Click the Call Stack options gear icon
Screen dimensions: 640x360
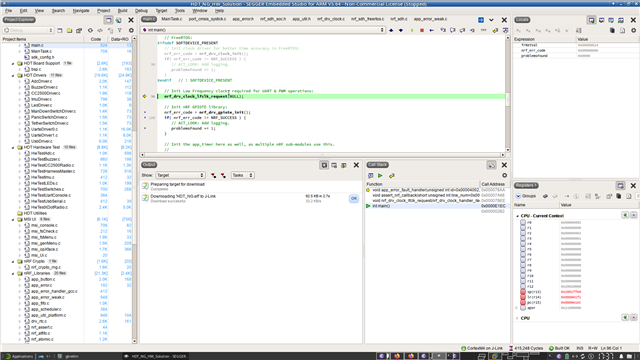pyautogui.click(x=504, y=176)
